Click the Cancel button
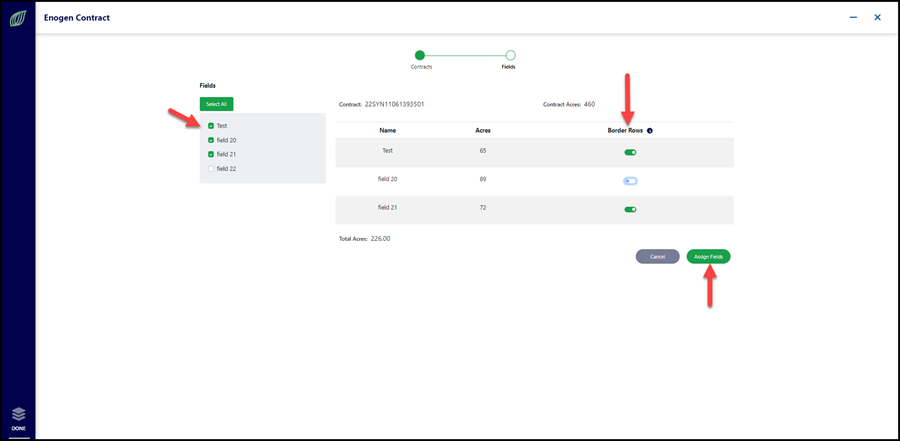900x441 pixels. (x=657, y=257)
